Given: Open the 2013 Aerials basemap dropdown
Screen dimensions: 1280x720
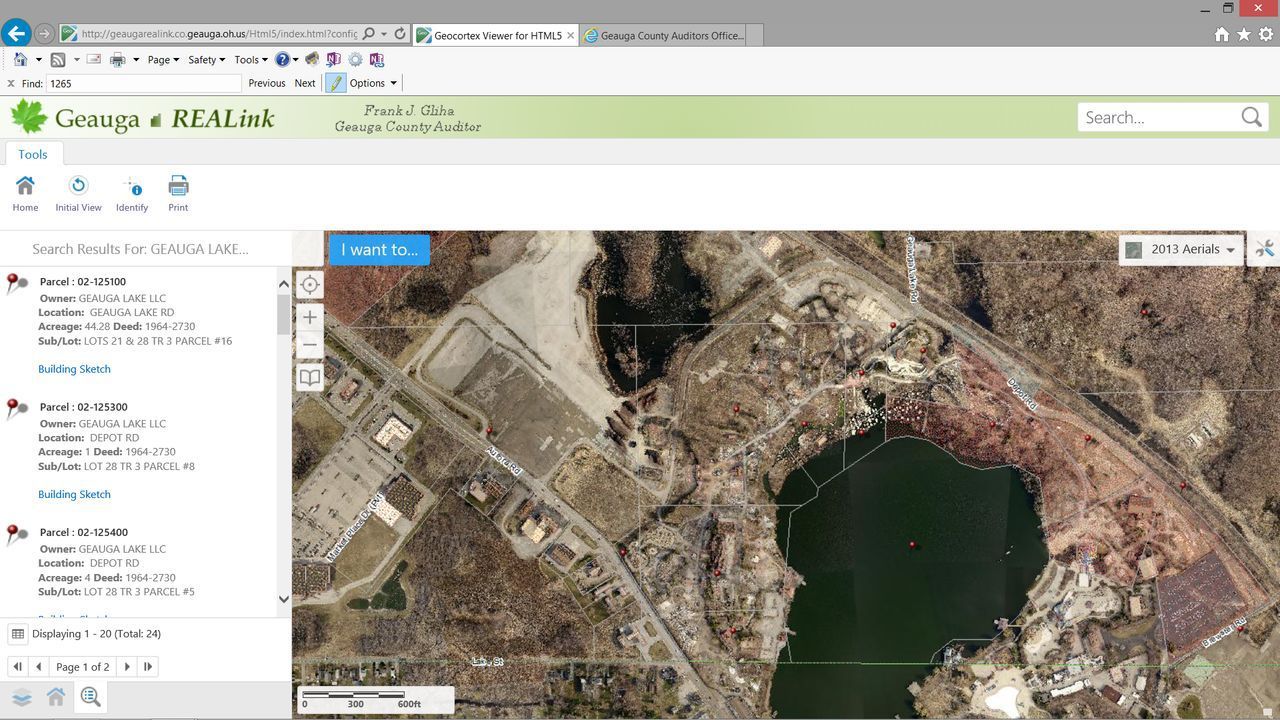Looking at the screenshot, I should pyautogui.click(x=1181, y=249).
